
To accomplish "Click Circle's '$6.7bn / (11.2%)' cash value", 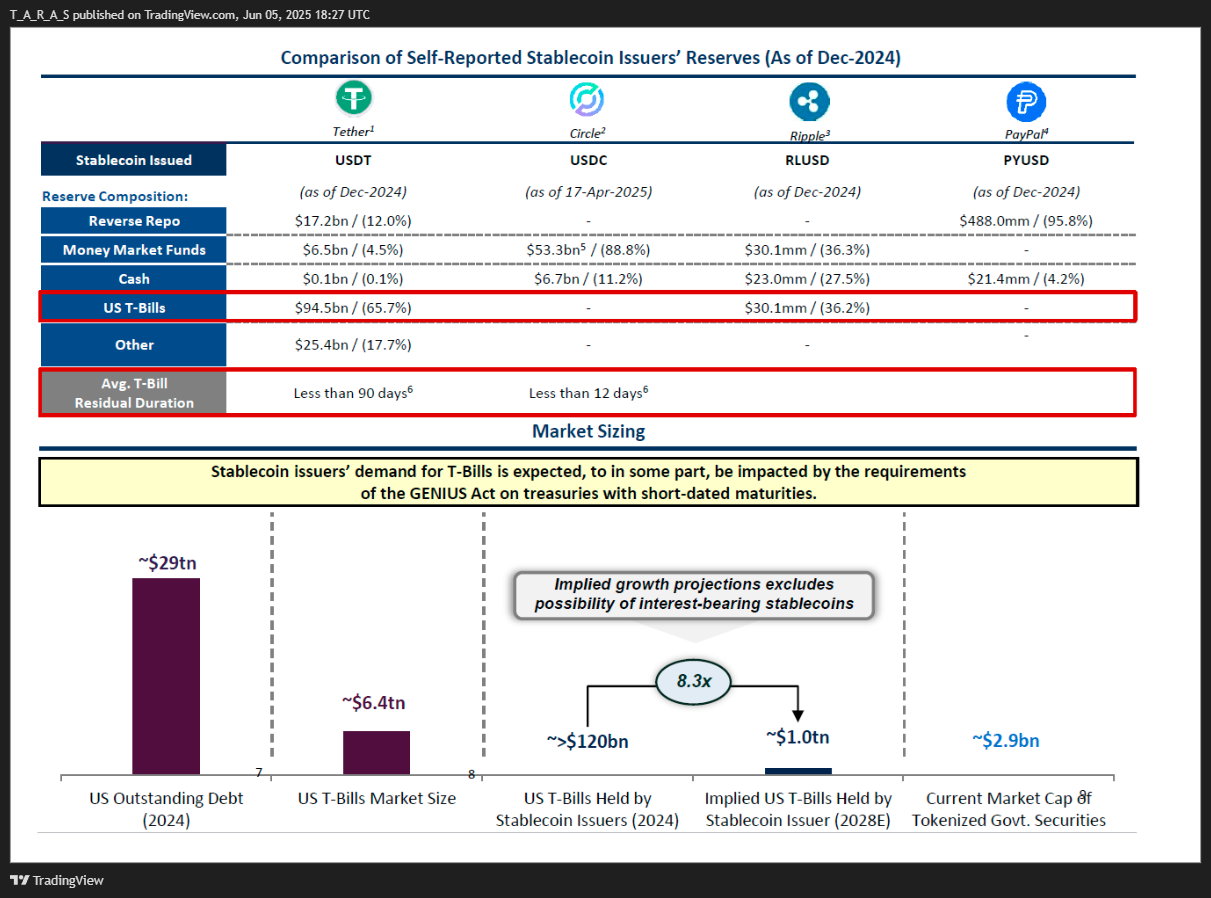I will click(588, 279).
